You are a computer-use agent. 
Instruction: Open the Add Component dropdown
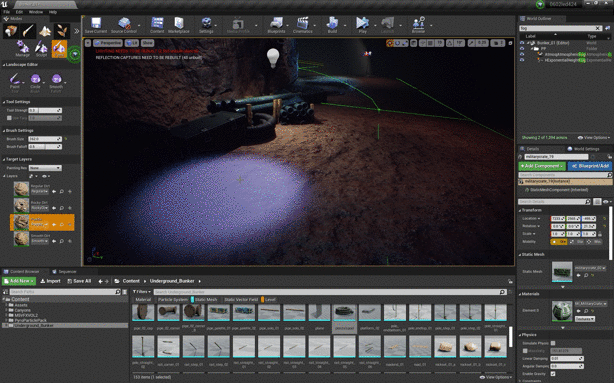coord(542,166)
